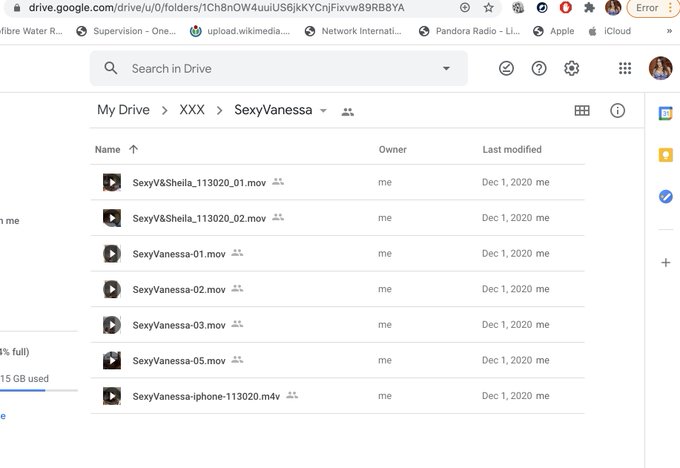680x468 pixels.
Task: Select SexyVanessa-01.mov file name
Action: tap(179, 254)
